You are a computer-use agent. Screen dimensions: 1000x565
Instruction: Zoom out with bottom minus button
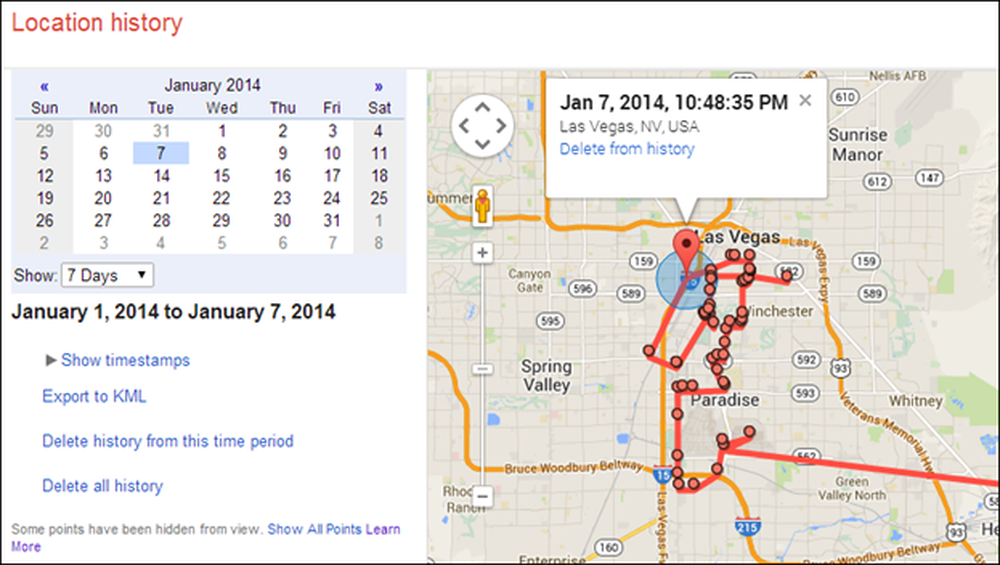coord(482,496)
